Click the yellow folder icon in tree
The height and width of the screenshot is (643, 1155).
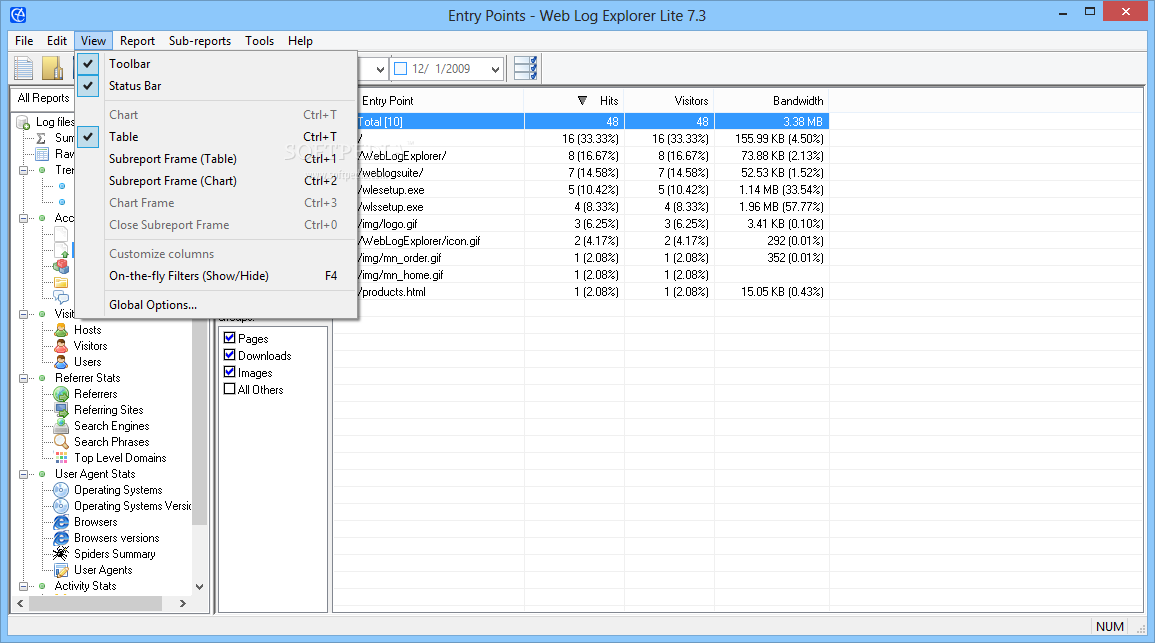pyautogui.click(x=61, y=282)
